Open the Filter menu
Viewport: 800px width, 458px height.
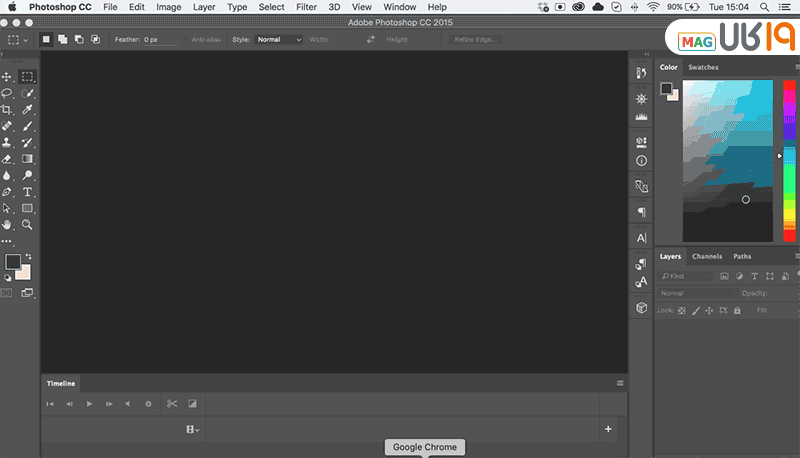click(306, 7)
